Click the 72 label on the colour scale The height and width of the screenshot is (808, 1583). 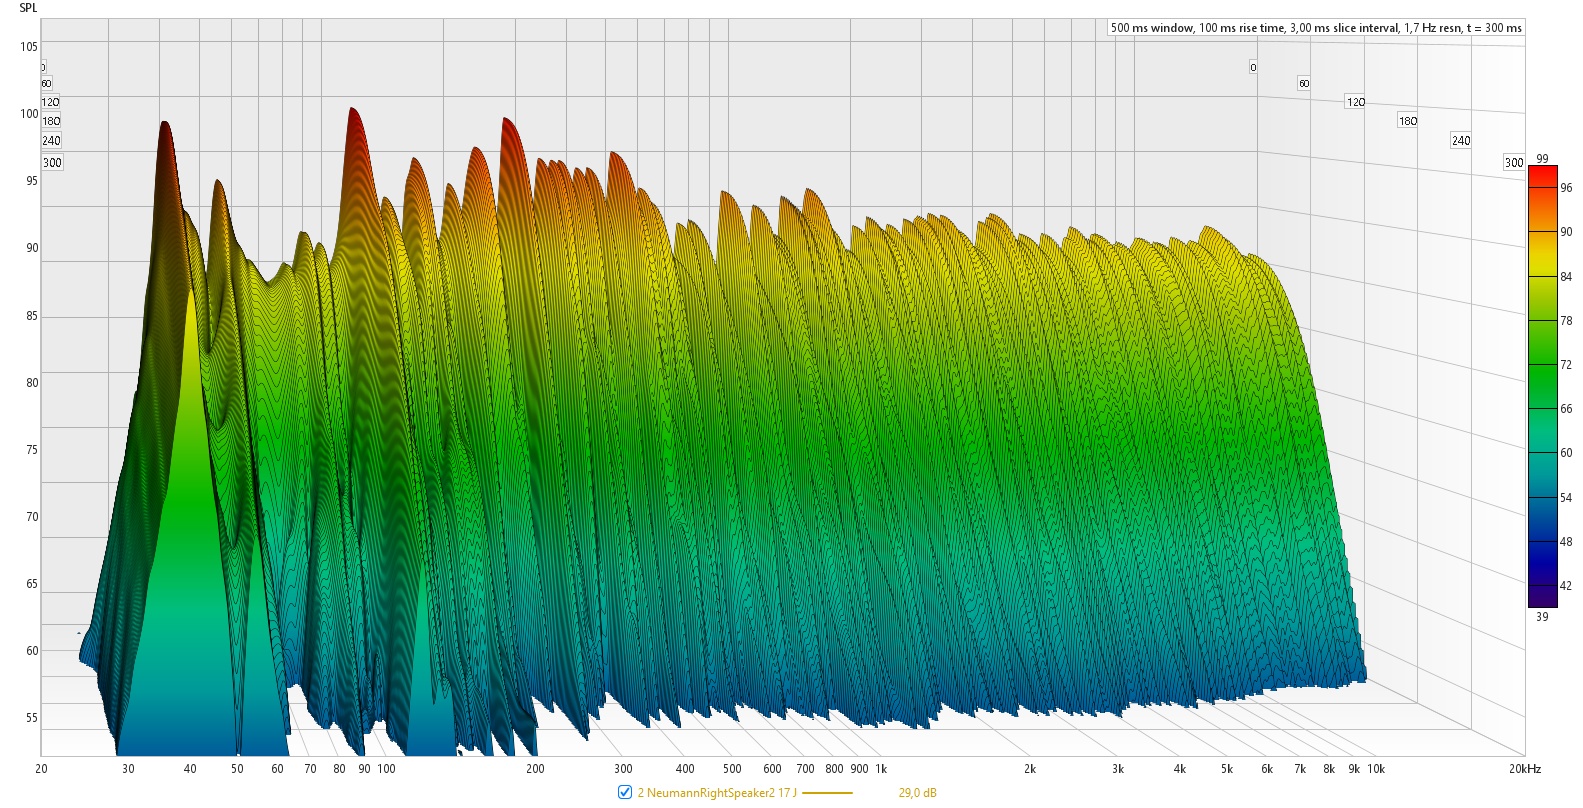click(x=1566, y=365)
